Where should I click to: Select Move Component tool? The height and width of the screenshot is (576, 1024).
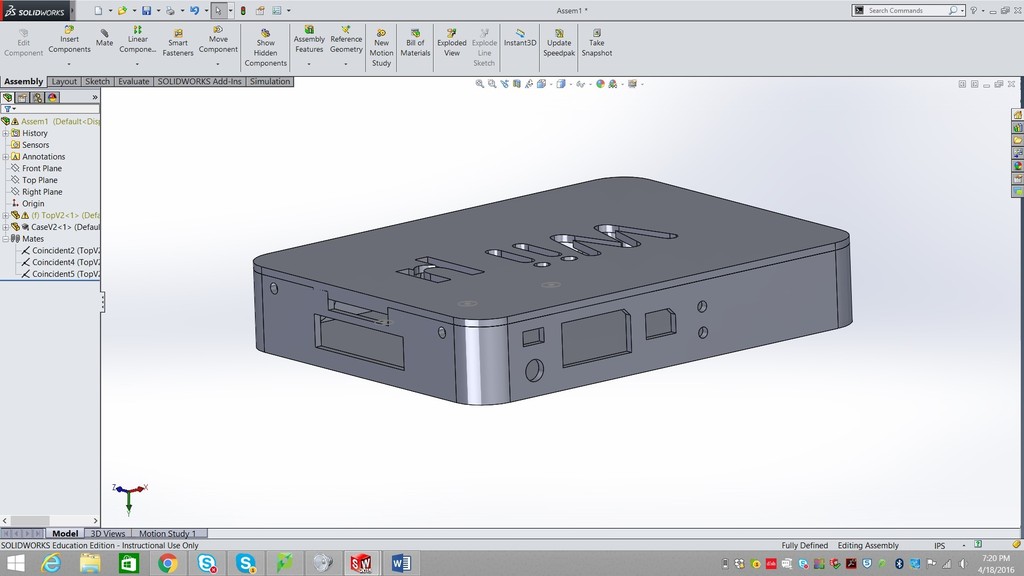click(218, 39)
